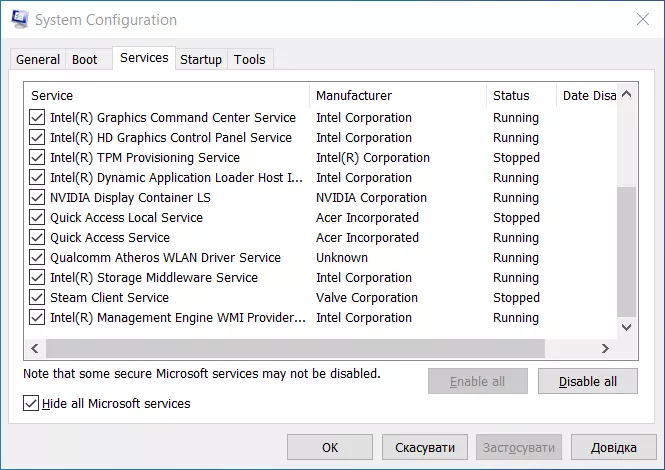Viewport: 665px width, 470px height.
Task: Sort list by Manufacturer column header
Action: point(354,96)
